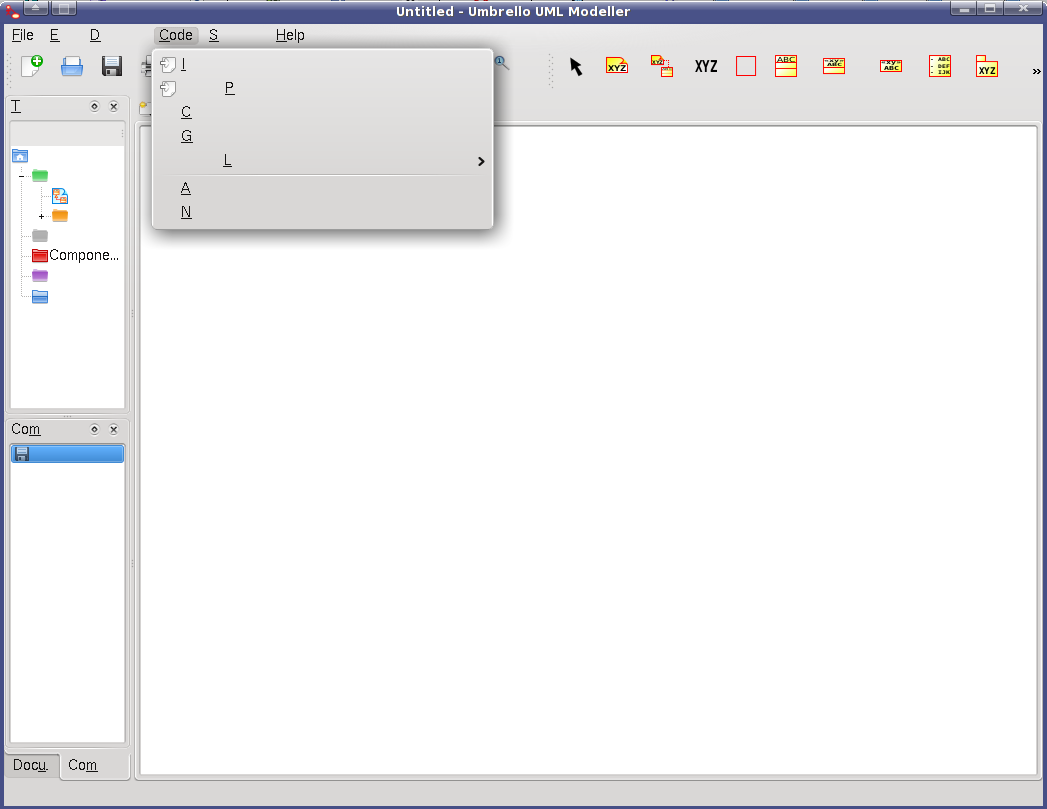Screen dimensions: 1047x809
Task: Select the Enum tool listing ABC DEF IJK
Action: [939, 67]
